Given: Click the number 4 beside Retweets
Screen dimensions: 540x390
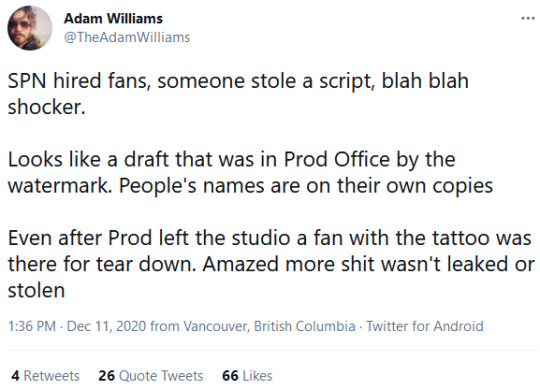Looking at the screenshot, I should coord(15,376).
